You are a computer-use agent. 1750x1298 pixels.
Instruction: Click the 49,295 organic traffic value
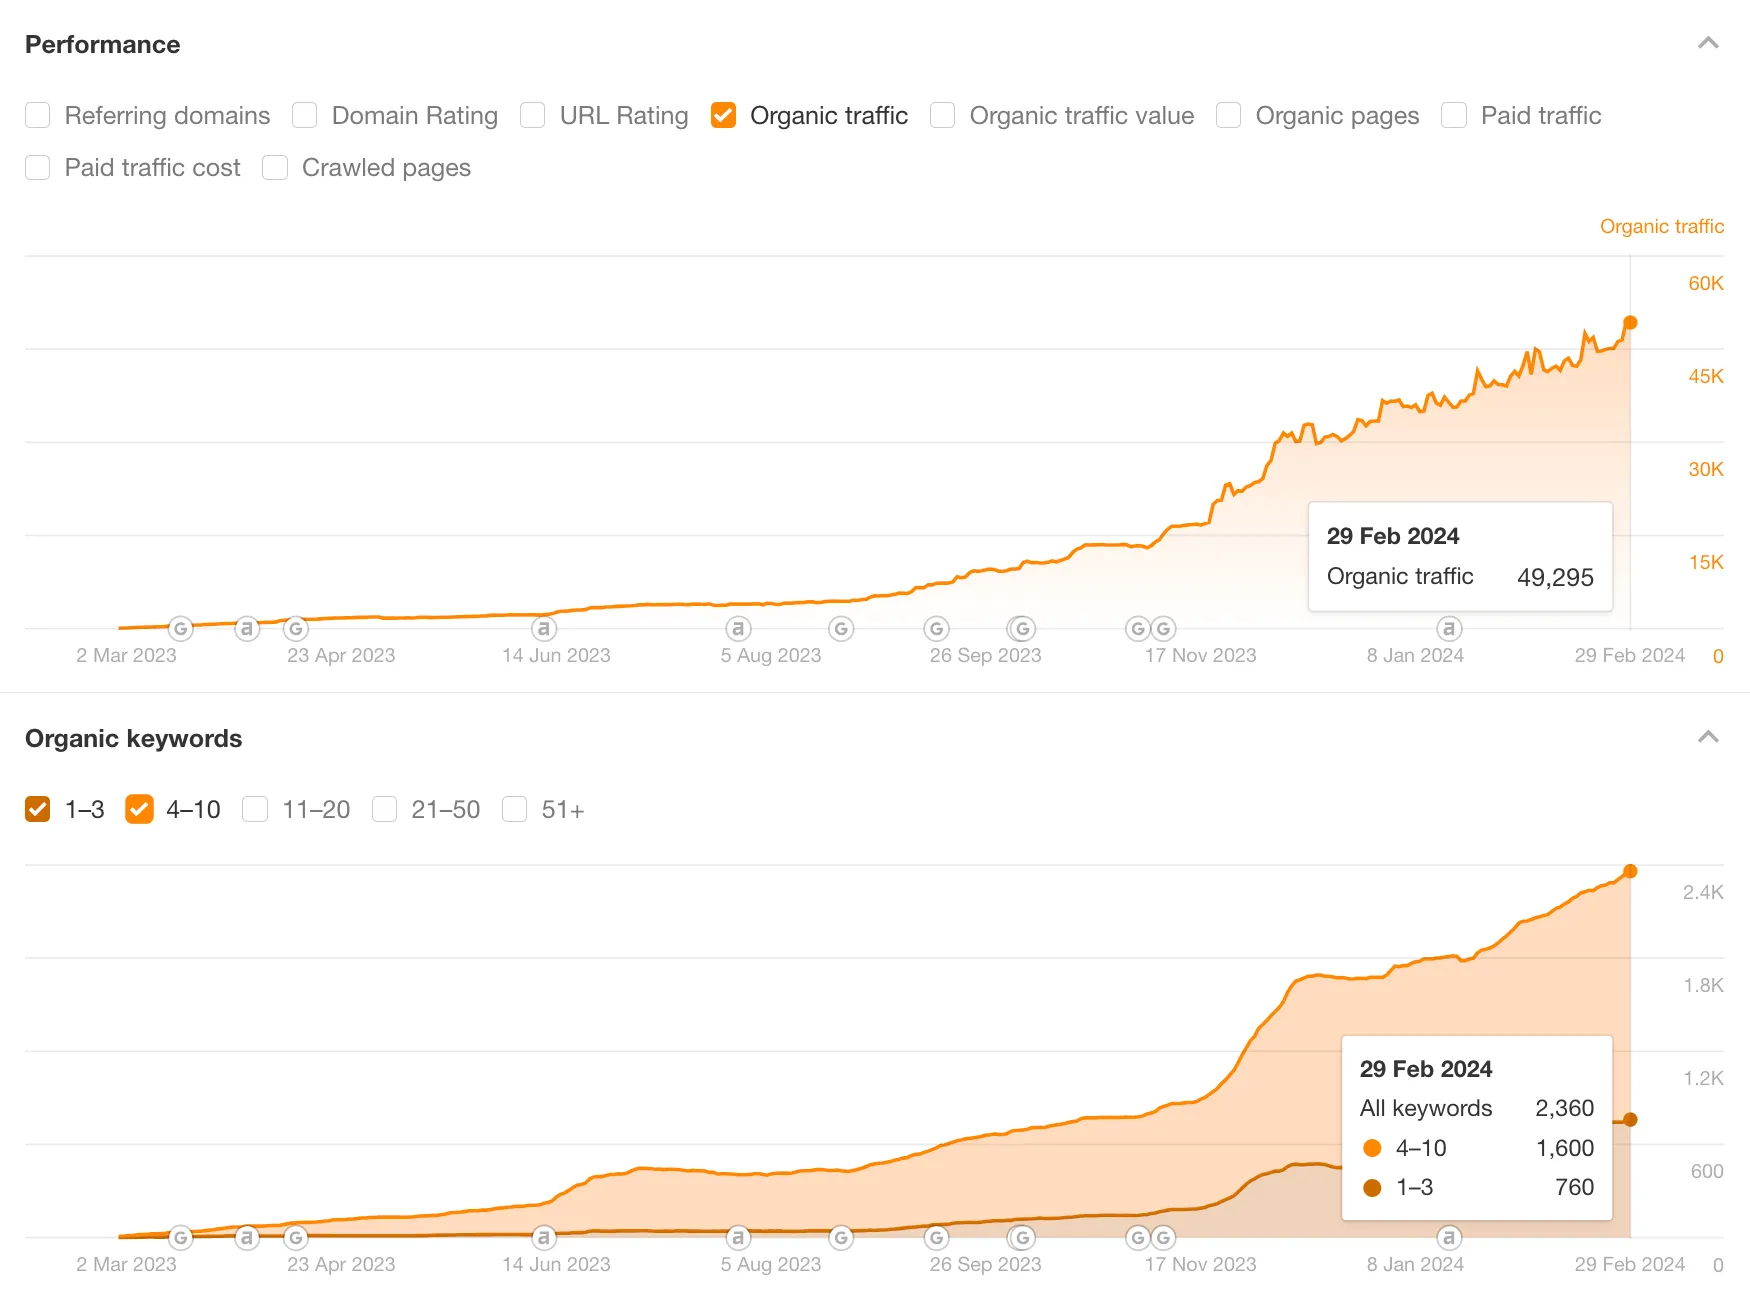coord(1555,577)
